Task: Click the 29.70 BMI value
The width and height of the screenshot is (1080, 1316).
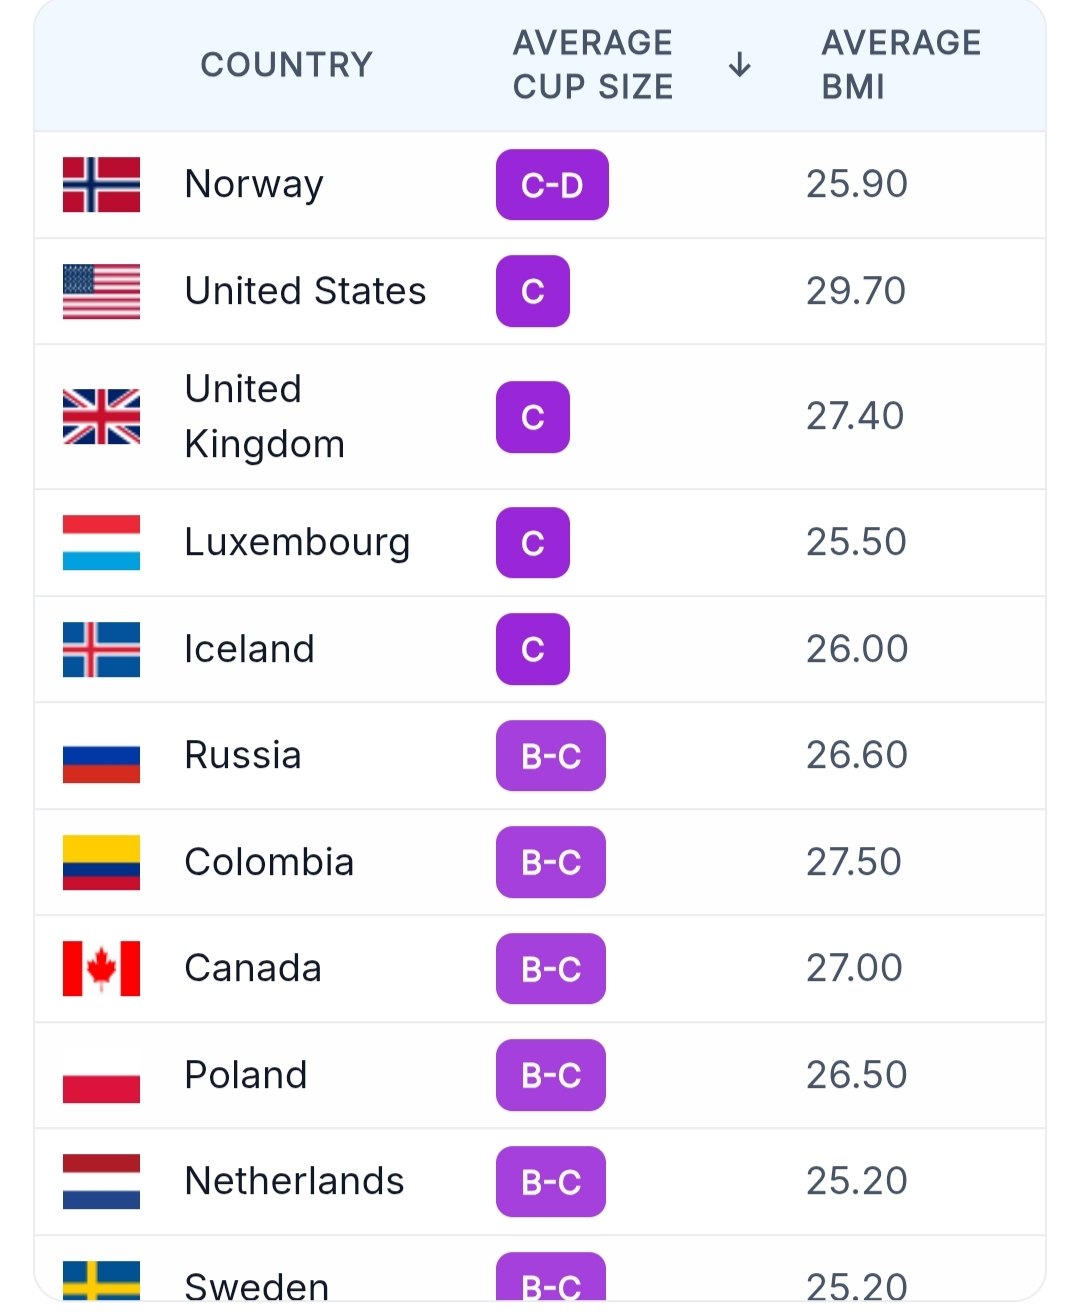Action: click(856, 291)
